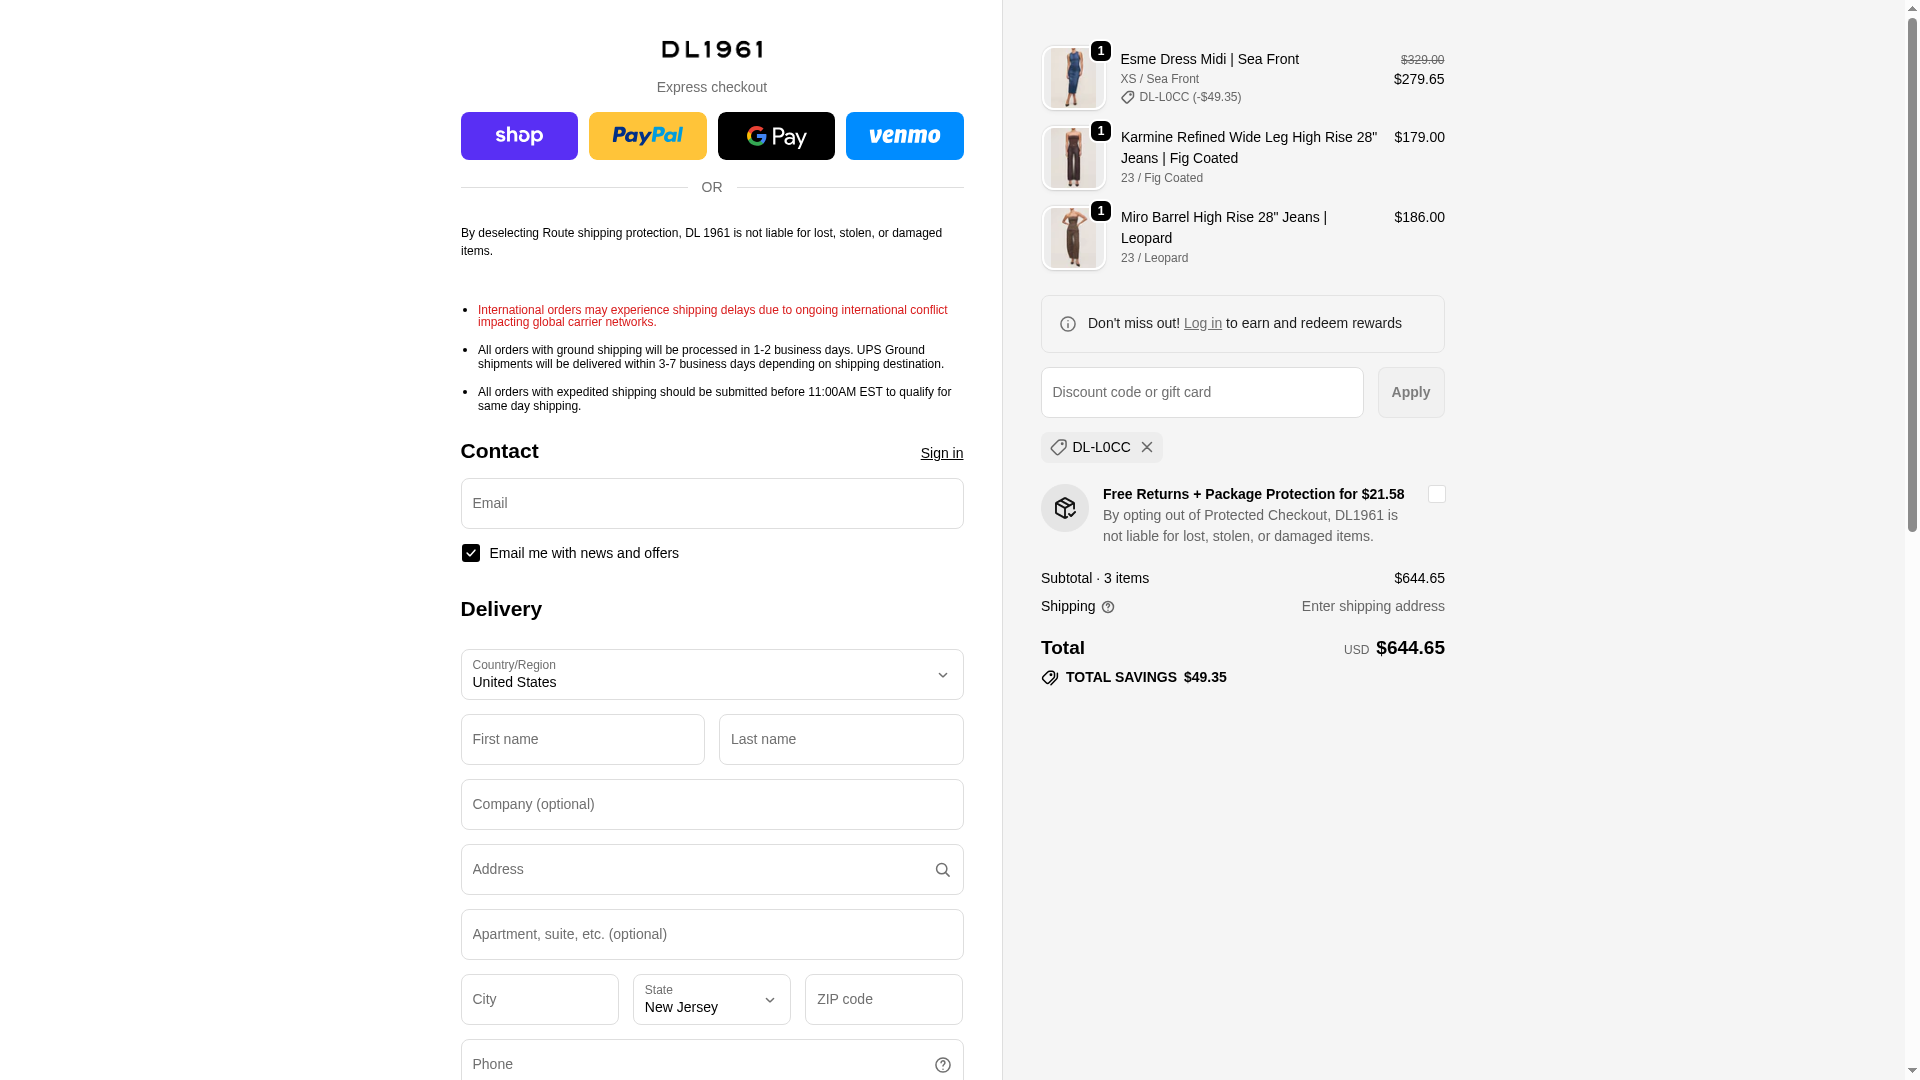Select Google Pay express checkout
1920x1080 pixels.
point(776,136)
